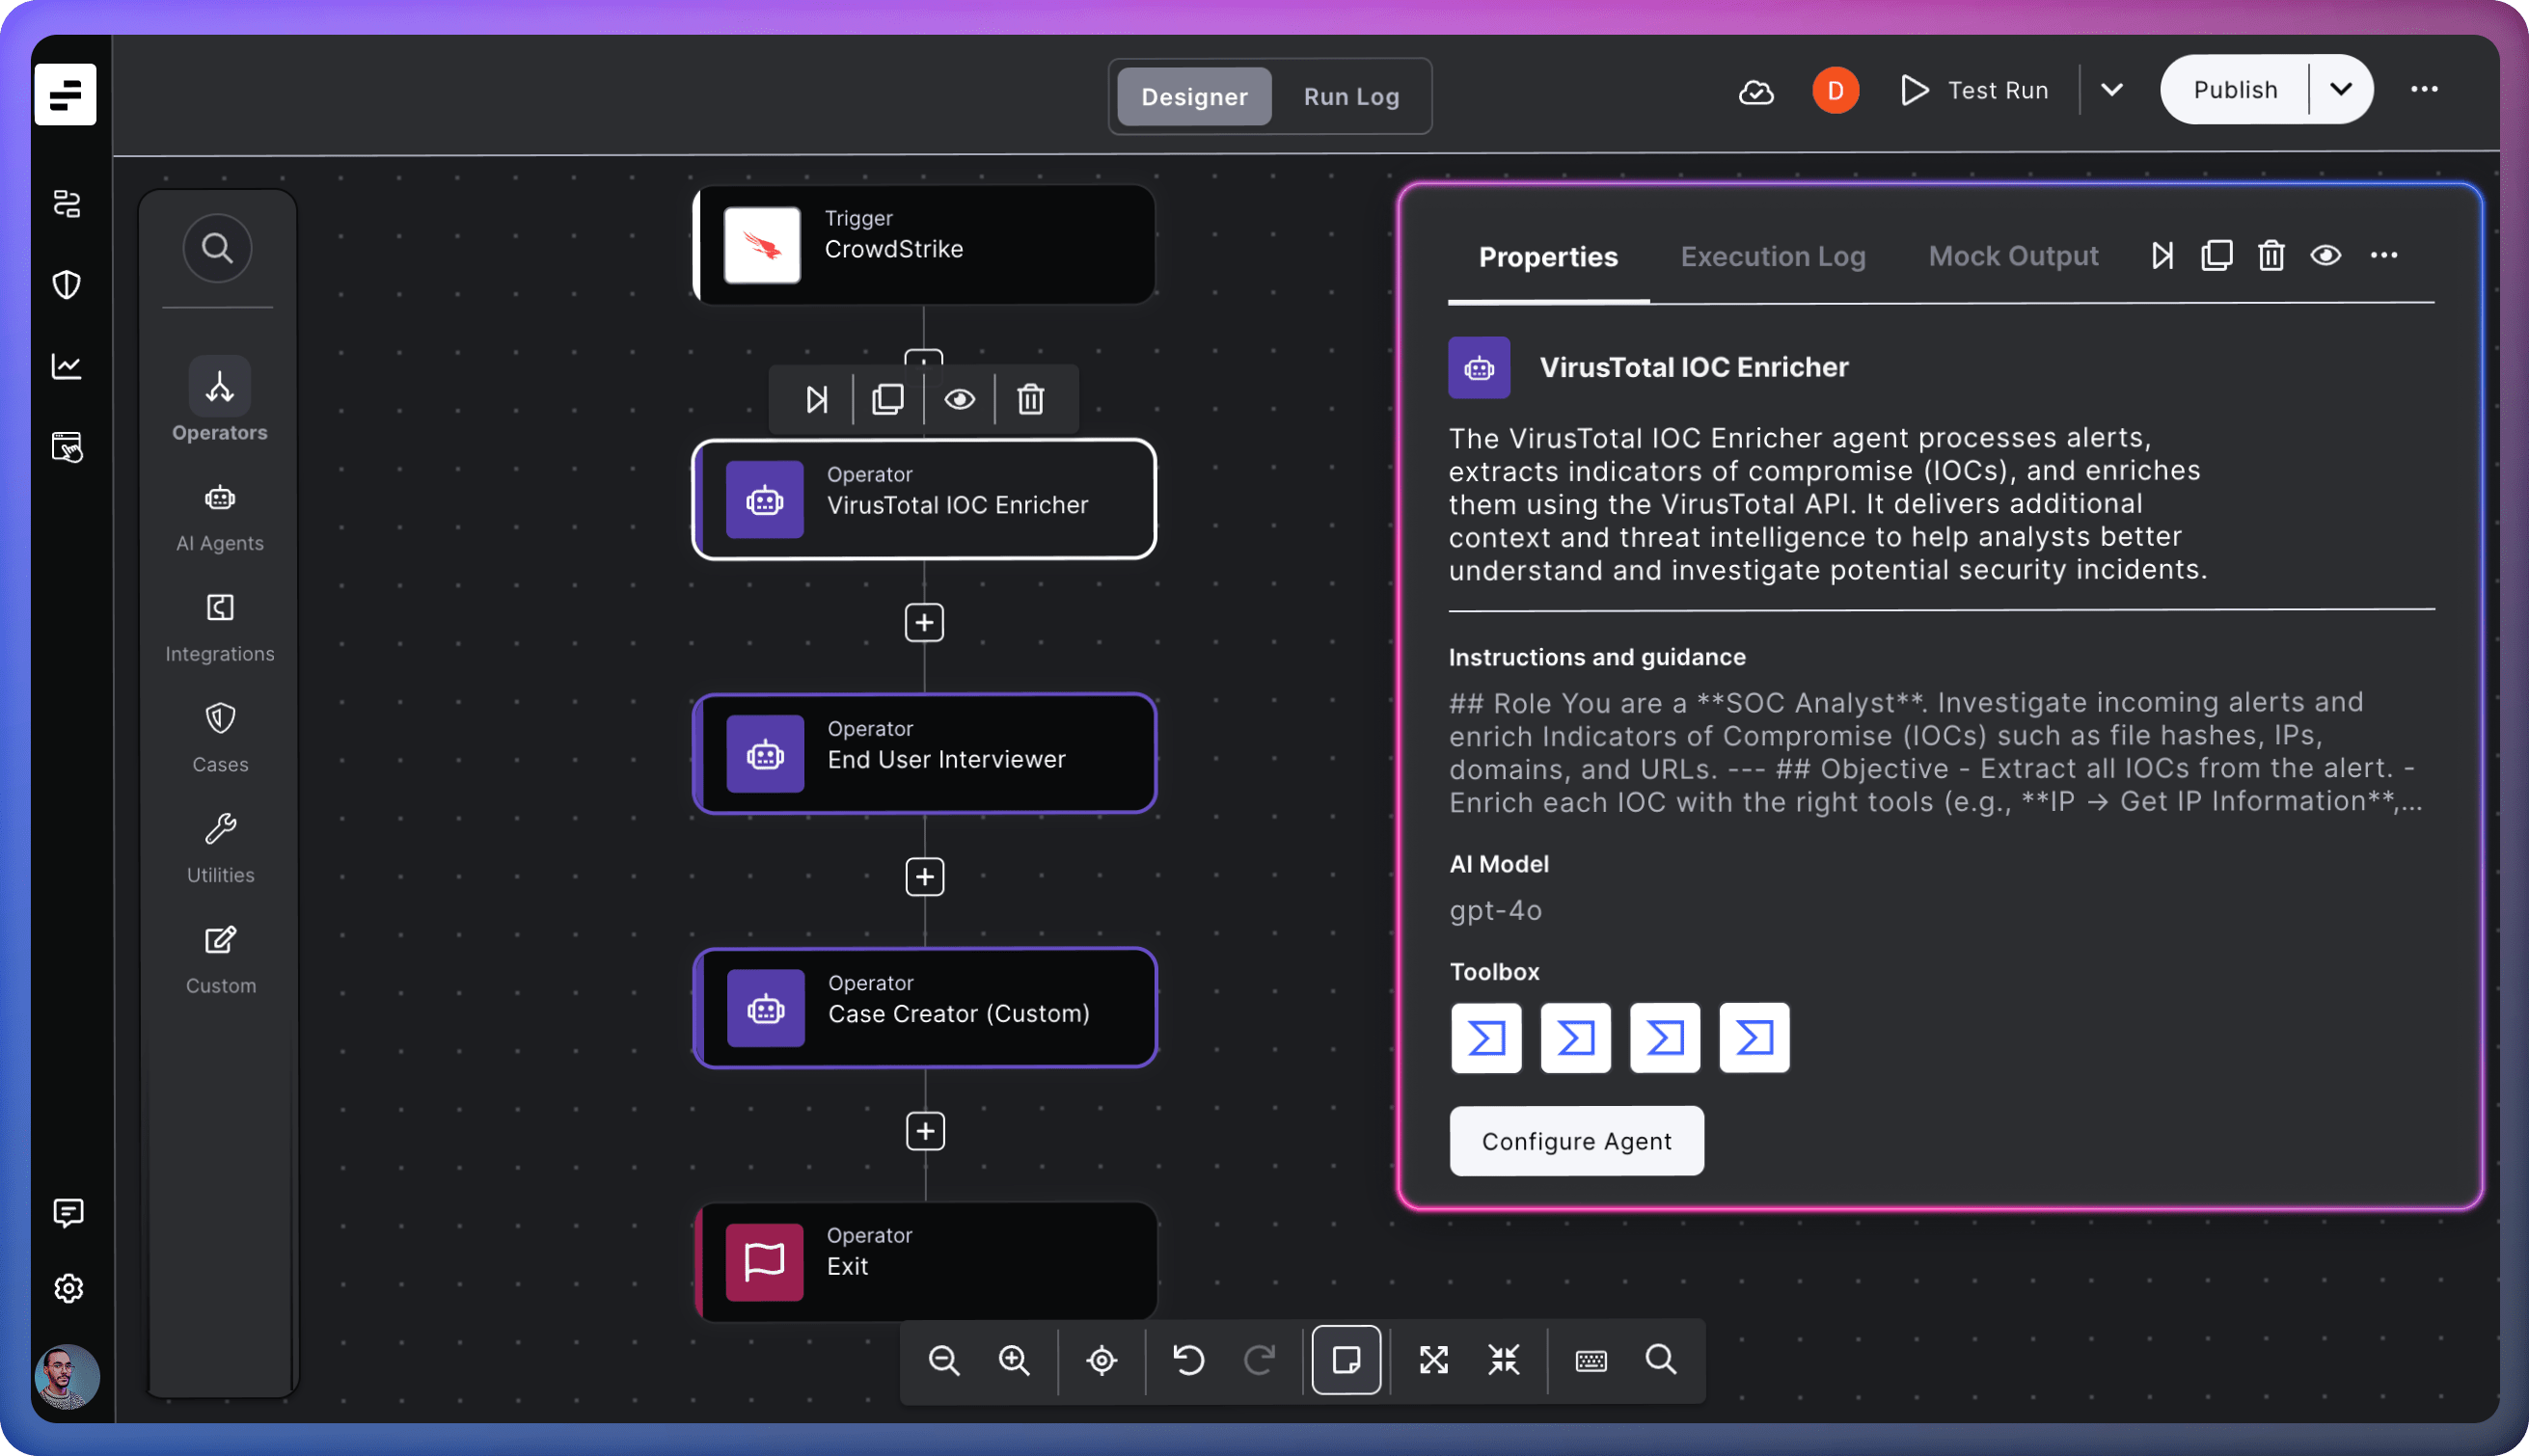Click the undo arrow in the bottom toolbar
Image resolution: width=2529 pixels, height=1456 pixels.
(1188, 1360)
